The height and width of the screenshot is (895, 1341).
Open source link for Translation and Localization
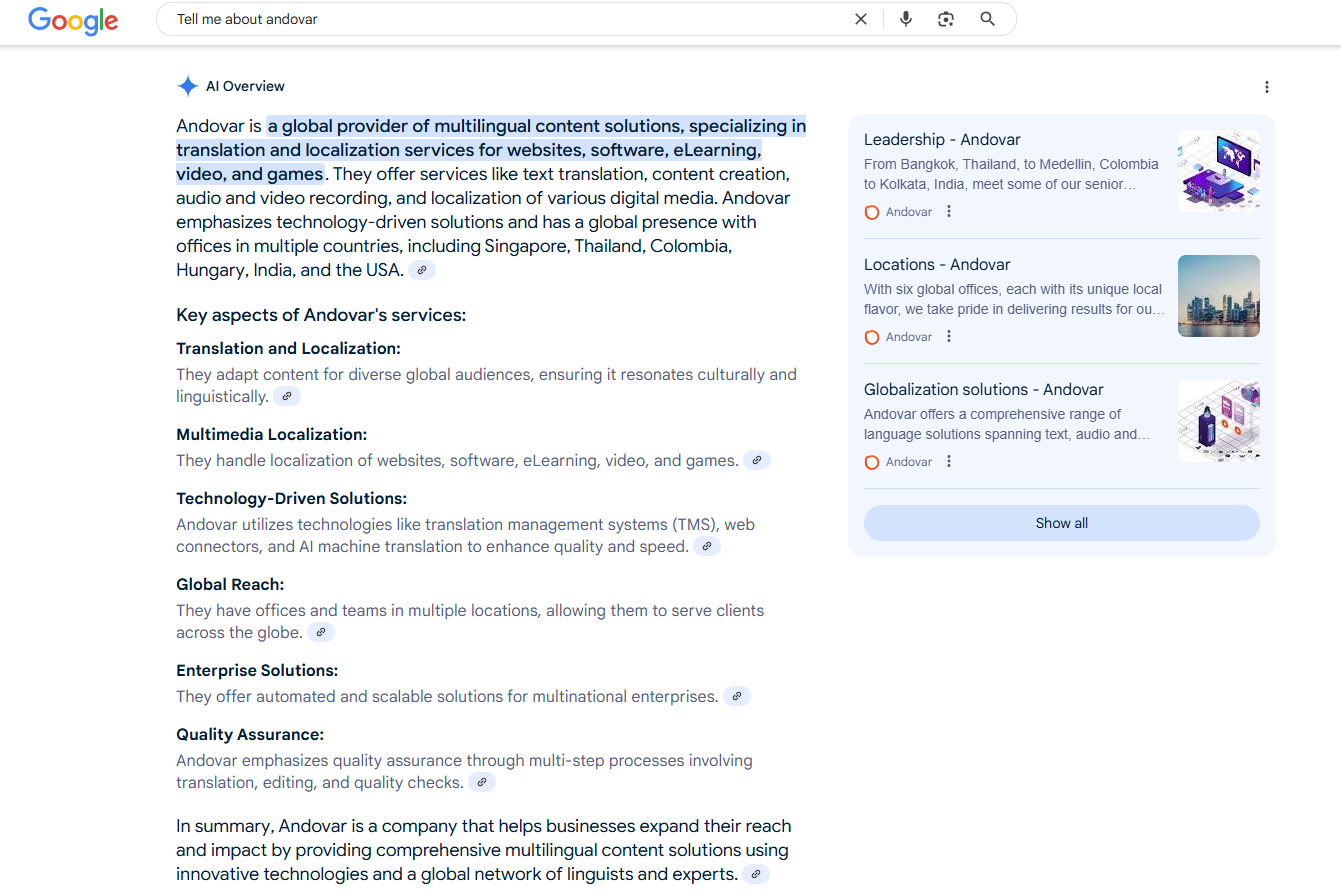click(x=287, y=397)
